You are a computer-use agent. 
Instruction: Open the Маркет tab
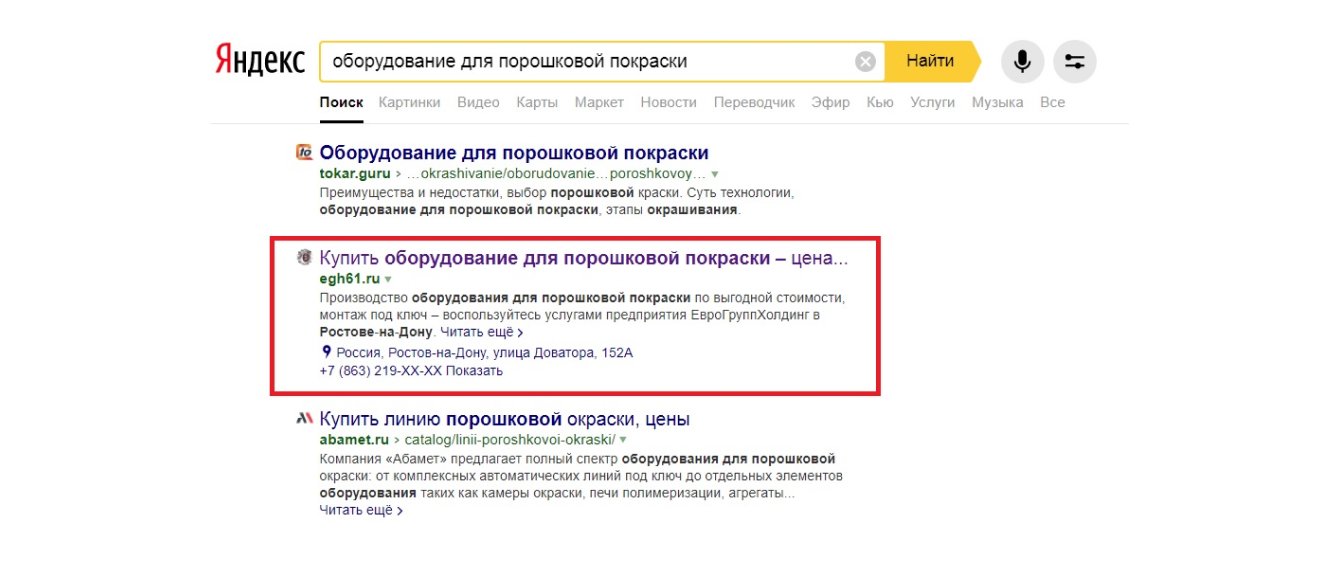click(599, 102)
